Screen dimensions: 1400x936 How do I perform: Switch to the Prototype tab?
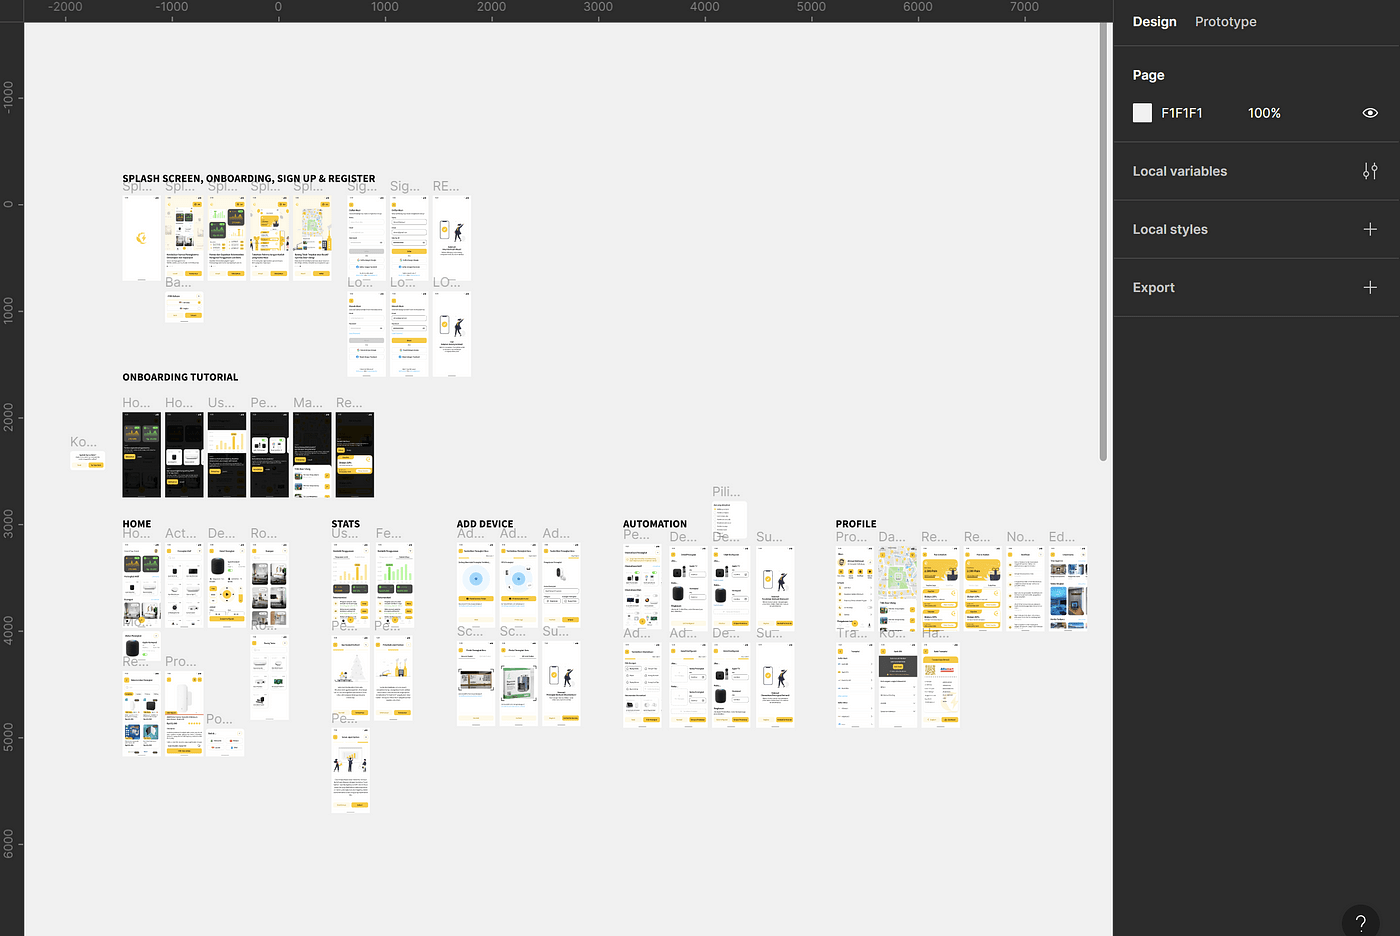(1225, 22)
